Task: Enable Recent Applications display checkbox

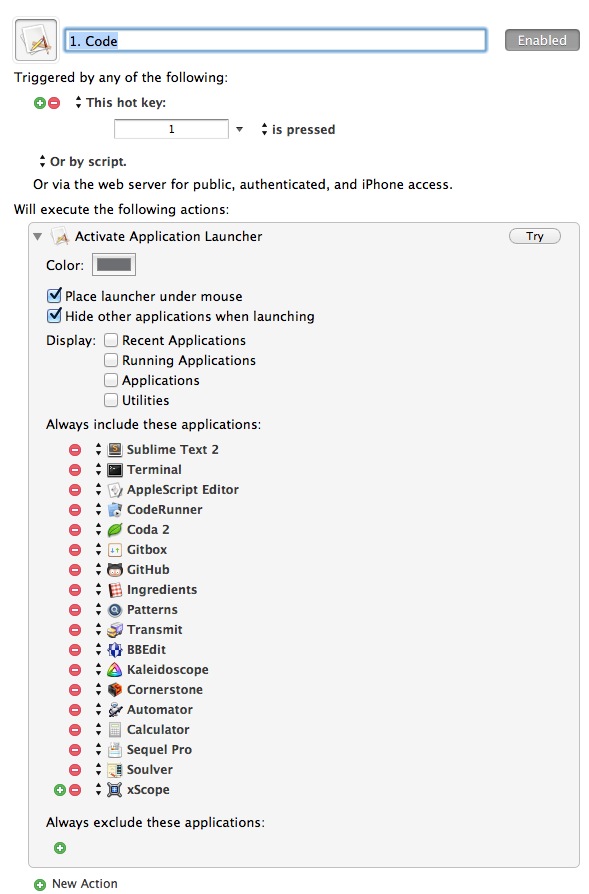Action: coord(111,340)
